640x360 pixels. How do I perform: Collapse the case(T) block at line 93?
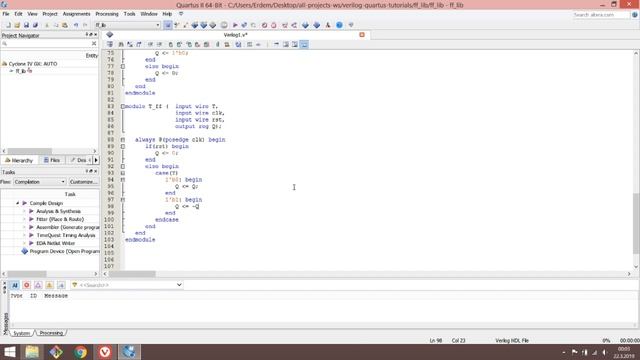click(122, 173)
